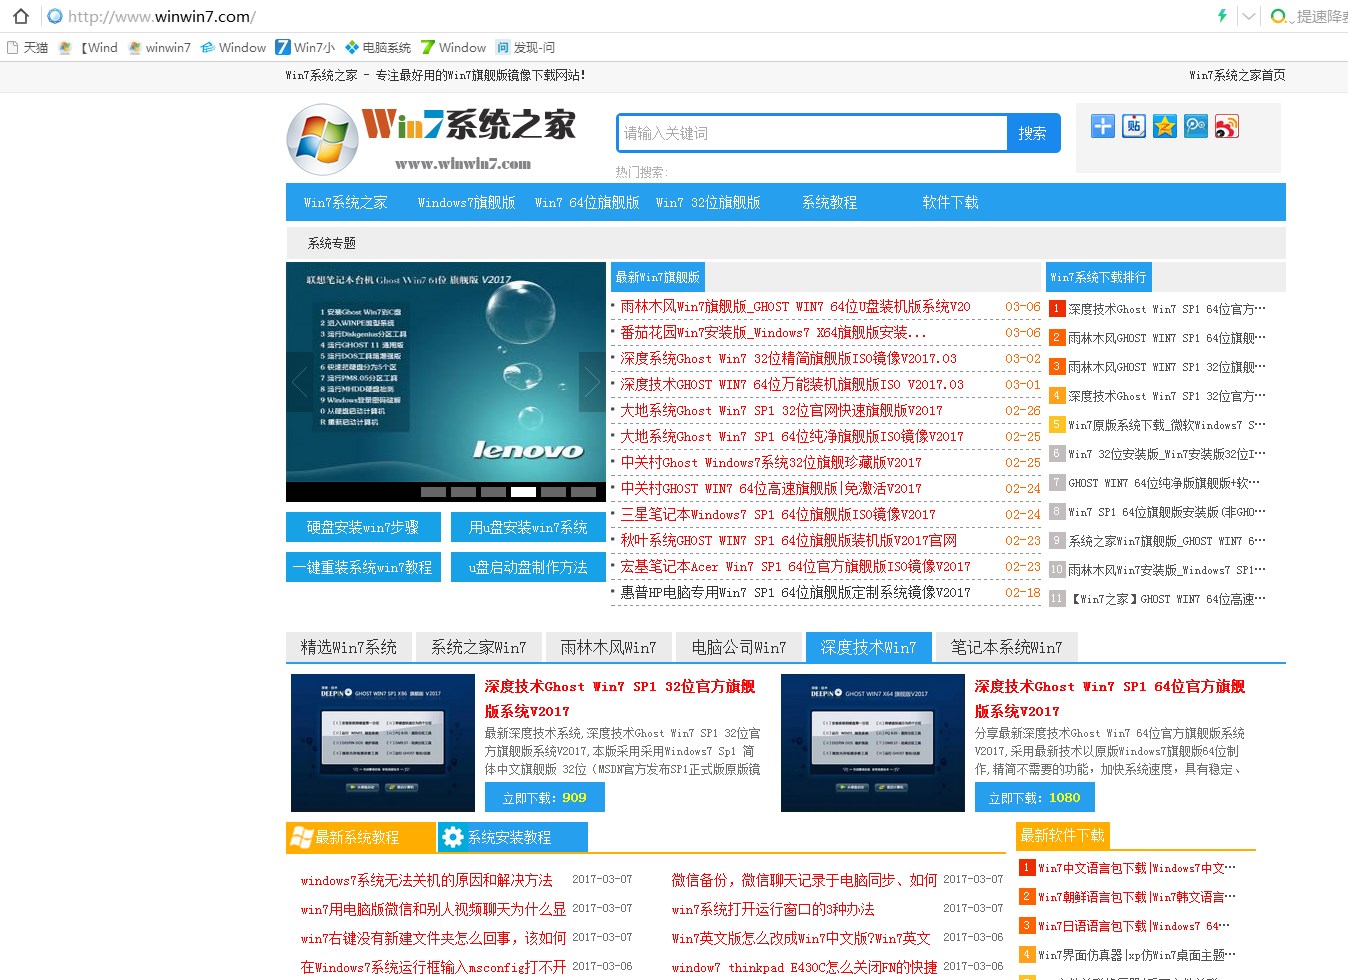The height and width of the screenshot is (980, 1348).
Task: Open Win7系统之家 in navigation bar
Action: [x=345, y=202]
